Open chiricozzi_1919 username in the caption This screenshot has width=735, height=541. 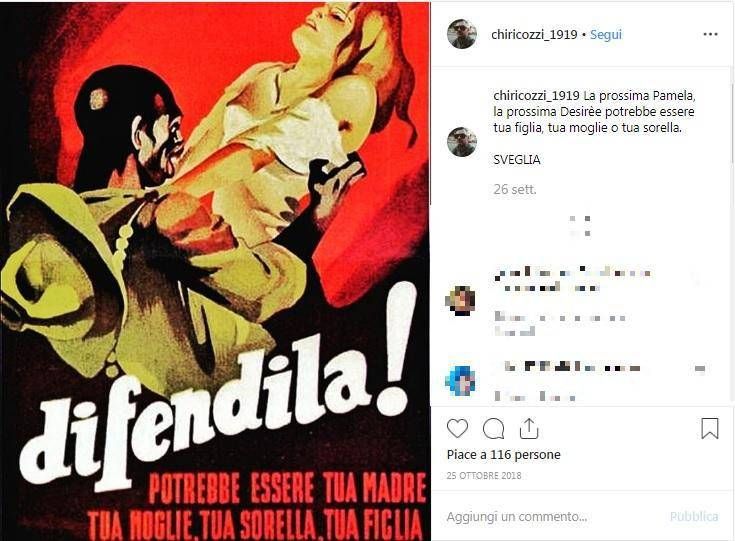tap(537, 96)
